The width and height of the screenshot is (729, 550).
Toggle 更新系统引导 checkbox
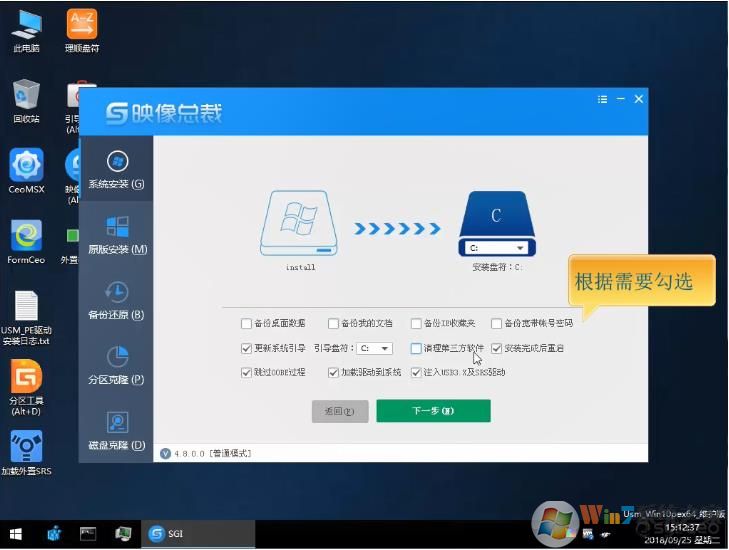click(x=246, y=348)
